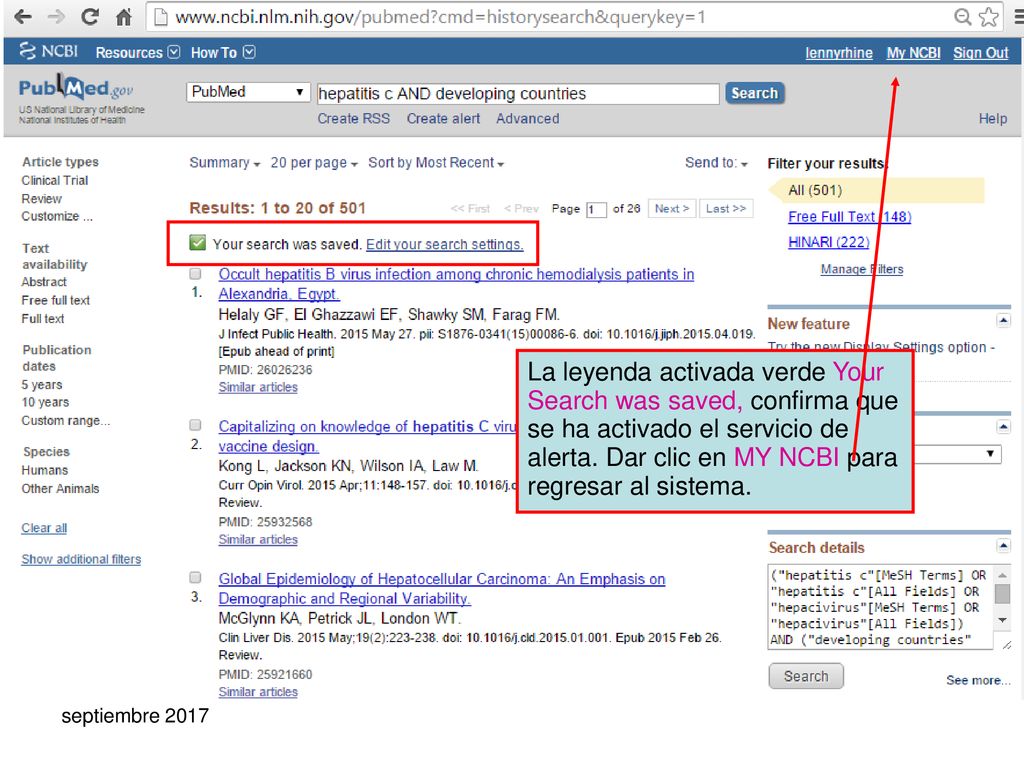
Task: Click the browser back arrow
Action: [x=23, y=16]
